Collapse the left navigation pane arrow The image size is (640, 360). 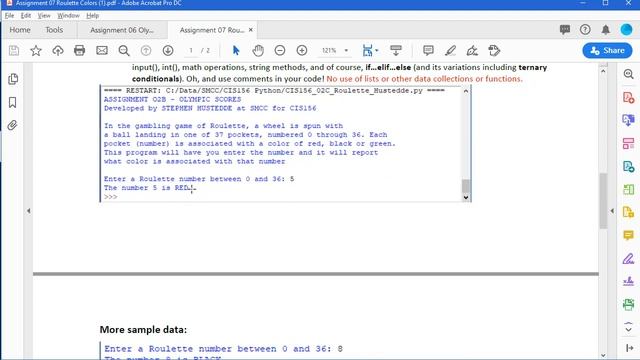(29, 211)
